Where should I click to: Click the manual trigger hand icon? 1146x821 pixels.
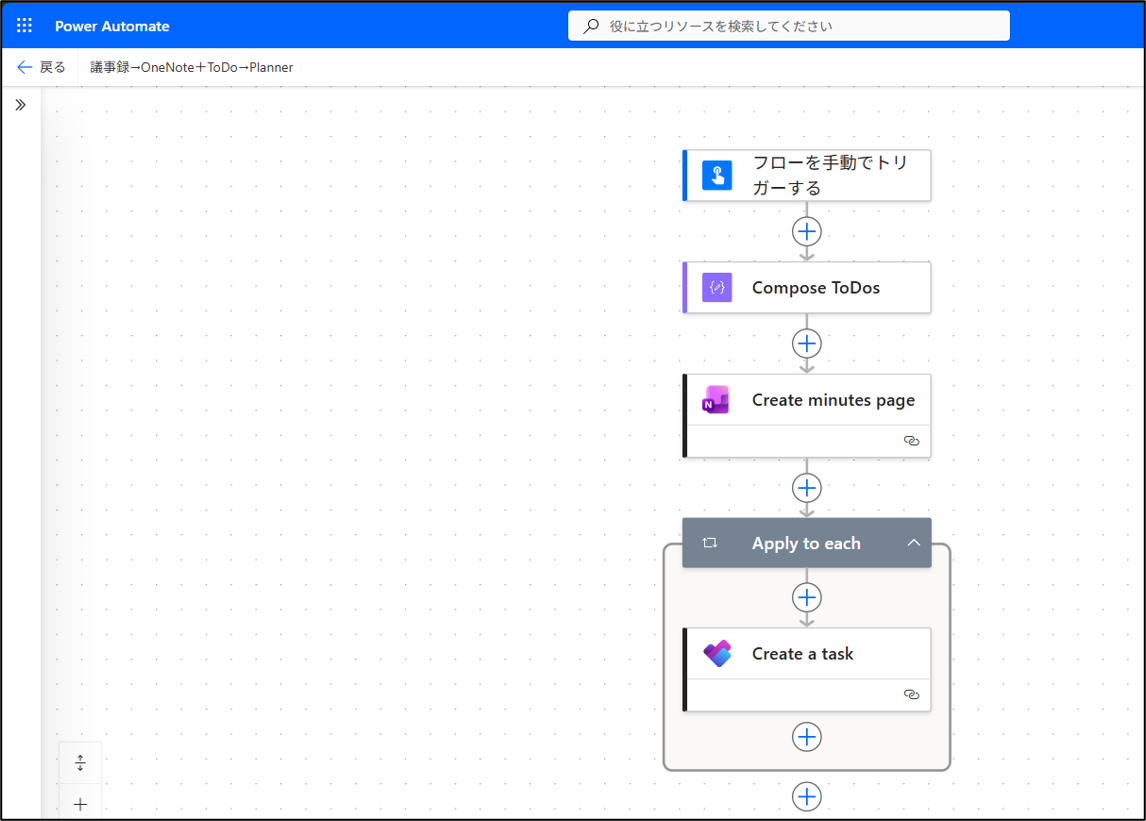click(x=717, y=175)
